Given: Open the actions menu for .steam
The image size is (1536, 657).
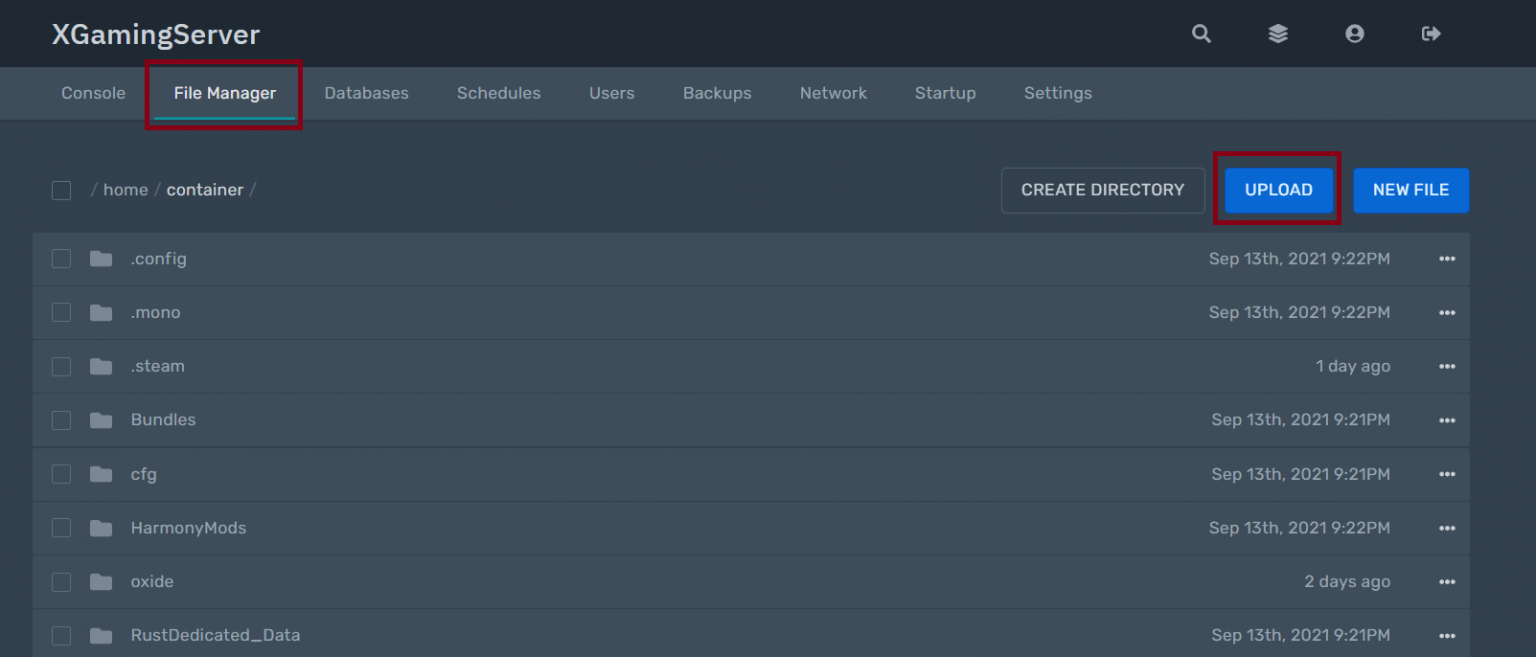Looking at the screenshot, I should pyautogui.click(x=1447, y=366).
